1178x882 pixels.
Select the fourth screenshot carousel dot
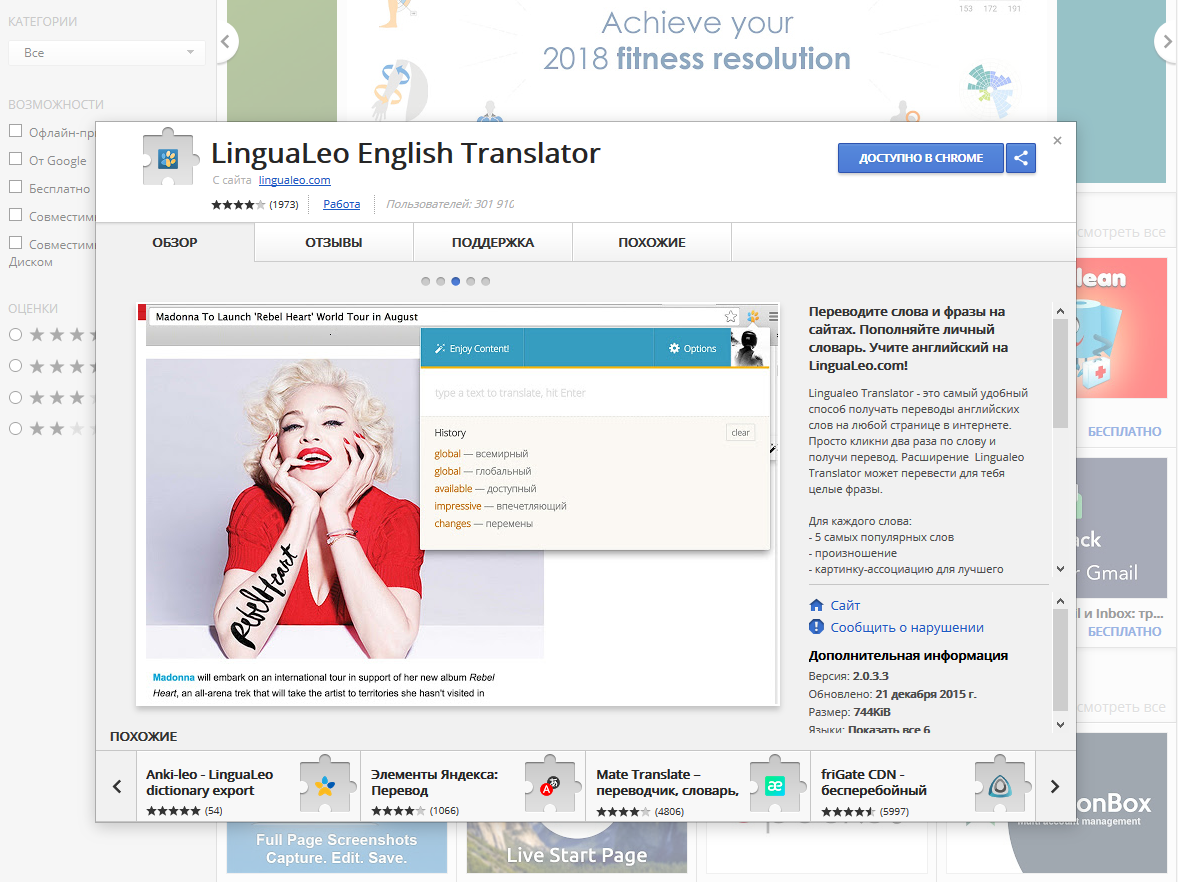pyautogui.click(x=470, y=281)
